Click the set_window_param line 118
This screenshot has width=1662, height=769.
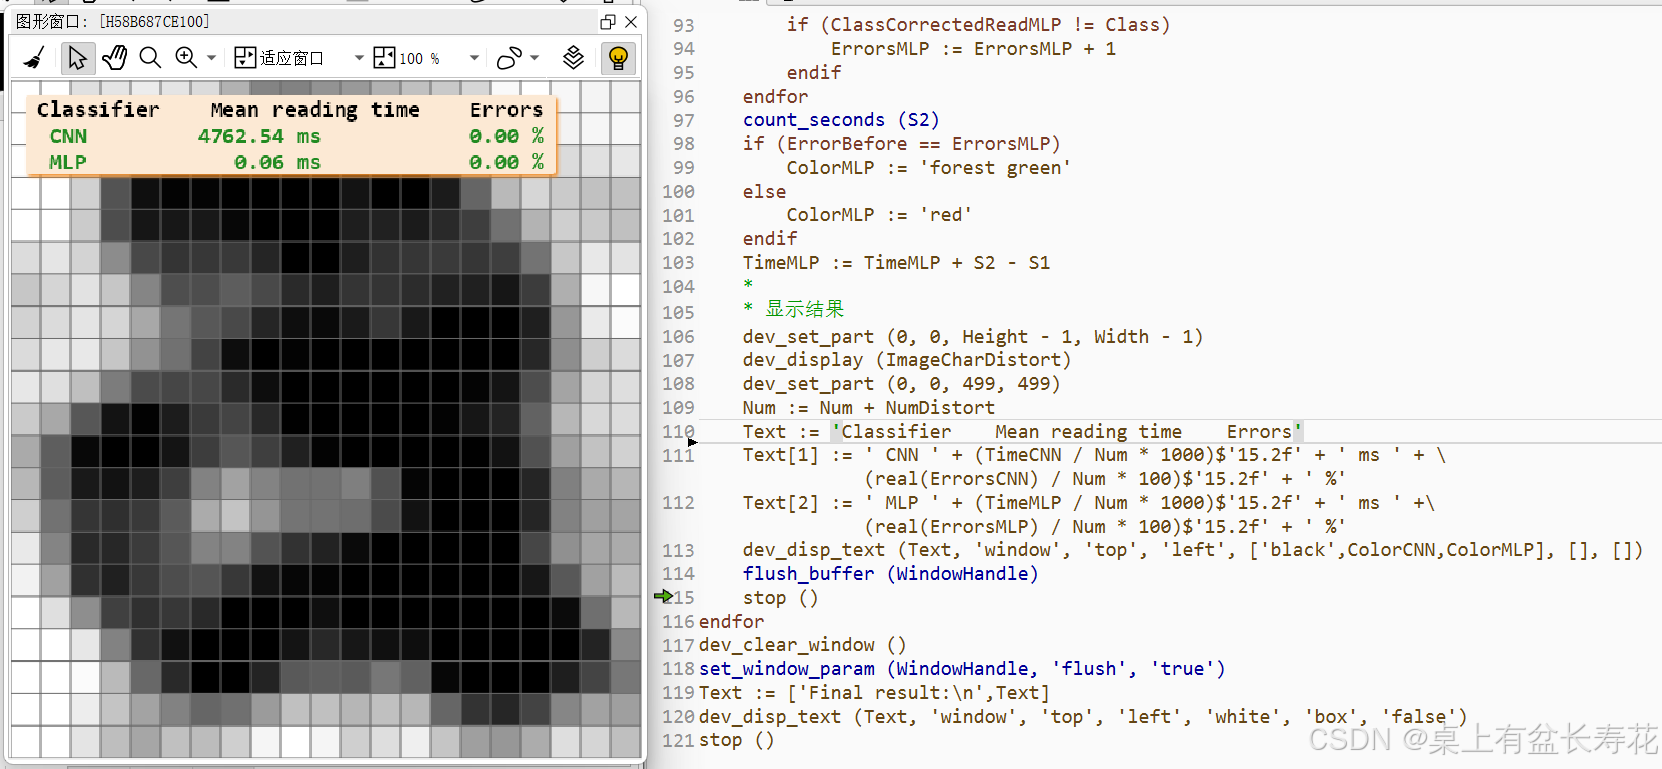coord(962,668)
